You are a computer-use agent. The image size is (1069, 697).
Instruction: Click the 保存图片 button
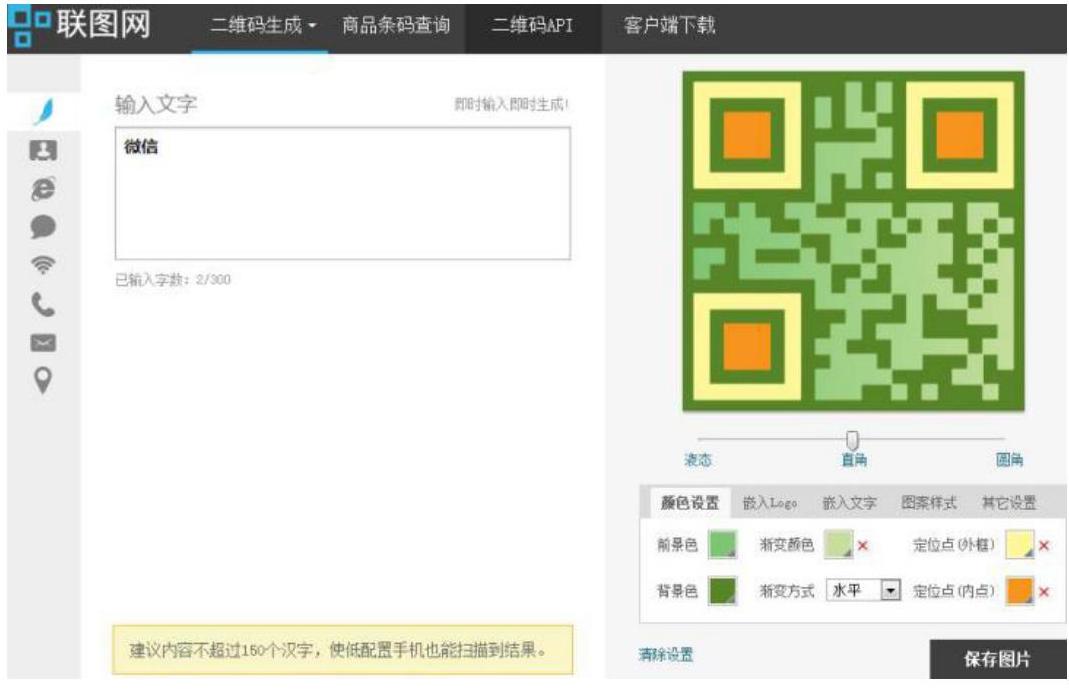997,659
